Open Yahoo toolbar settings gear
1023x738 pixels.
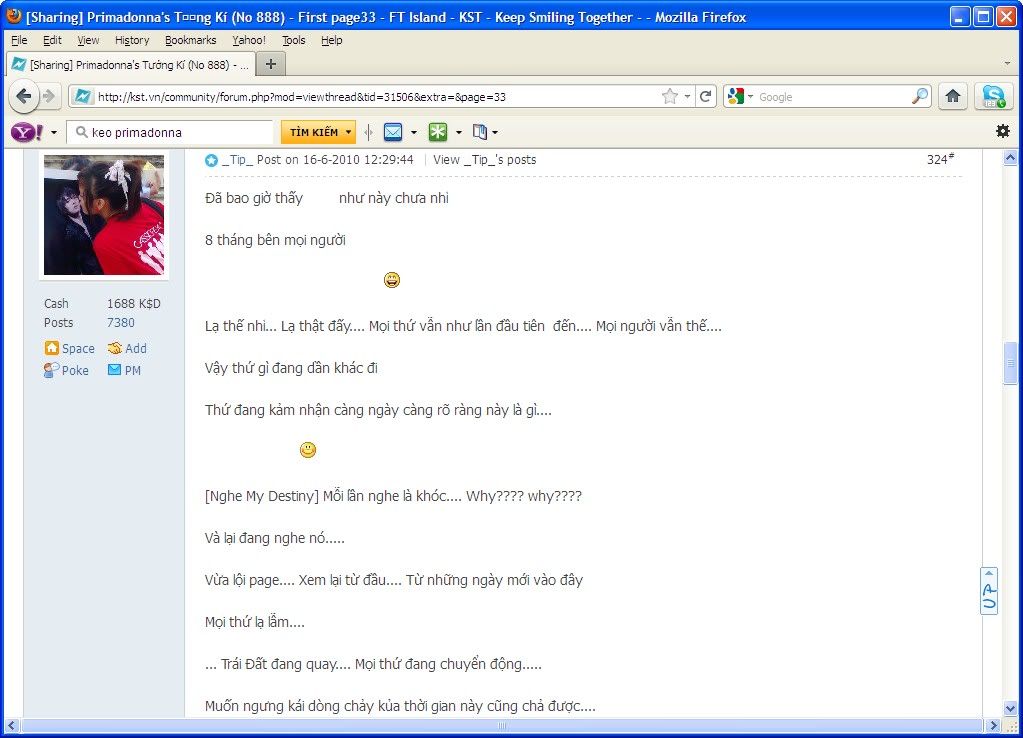1003,131
